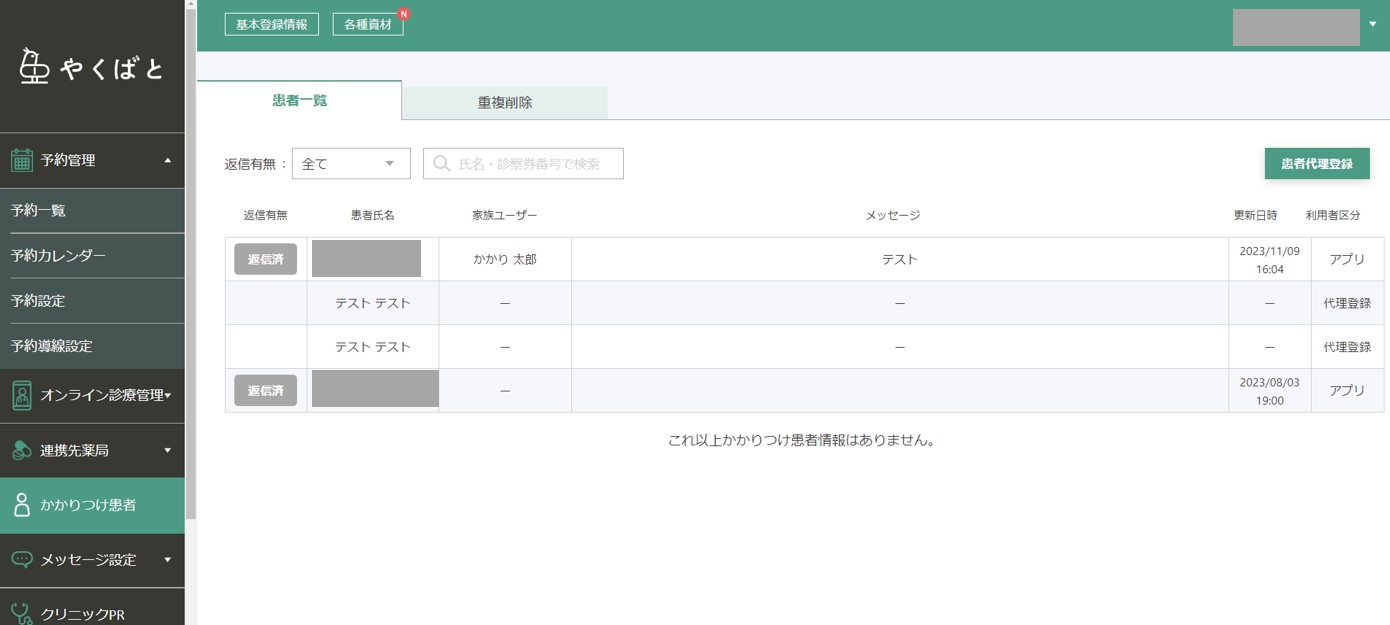The width and height of the screenshot is (1390, 625).
Task: Open 予約設定 in sidebar
Action: pos(92,301)
